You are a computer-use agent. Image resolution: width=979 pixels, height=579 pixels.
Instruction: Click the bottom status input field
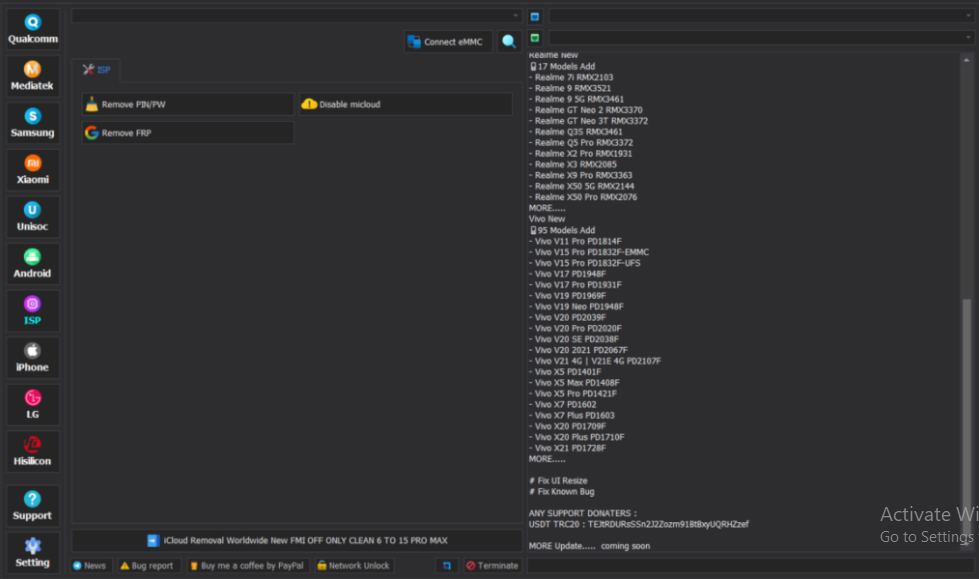pyautogui.click(x=750, y=565)
